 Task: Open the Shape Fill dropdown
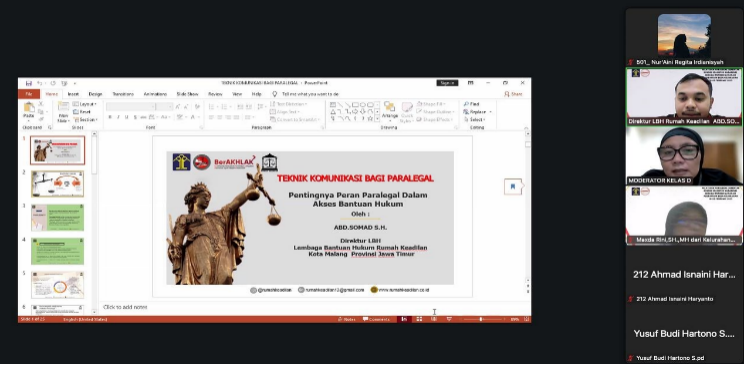[431, 104]
